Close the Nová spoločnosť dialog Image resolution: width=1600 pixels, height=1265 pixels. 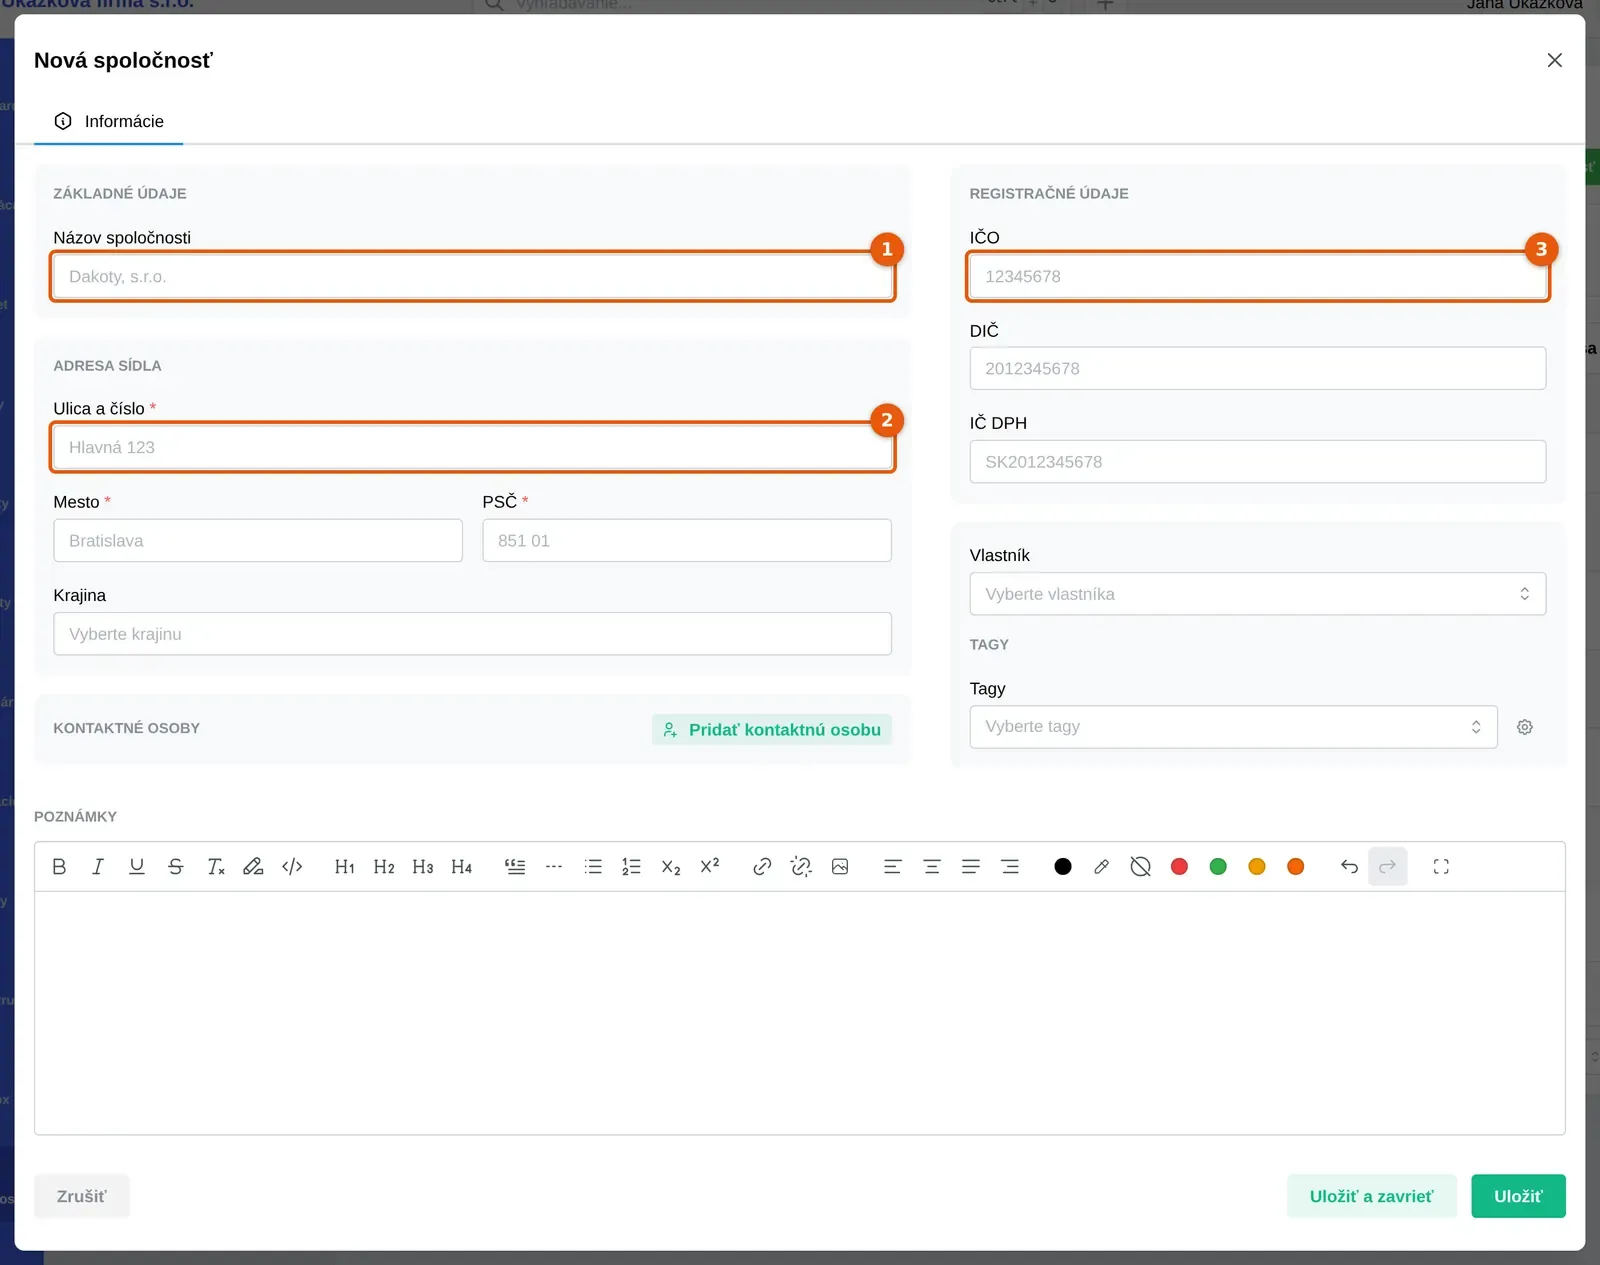coord(1554,60)
